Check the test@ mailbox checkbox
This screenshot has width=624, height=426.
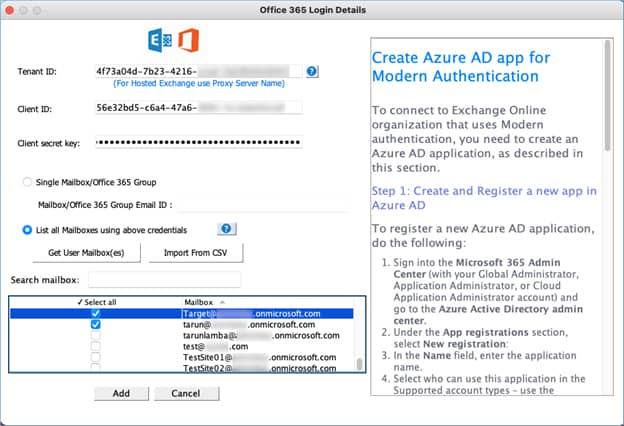[x=96, y=346]
